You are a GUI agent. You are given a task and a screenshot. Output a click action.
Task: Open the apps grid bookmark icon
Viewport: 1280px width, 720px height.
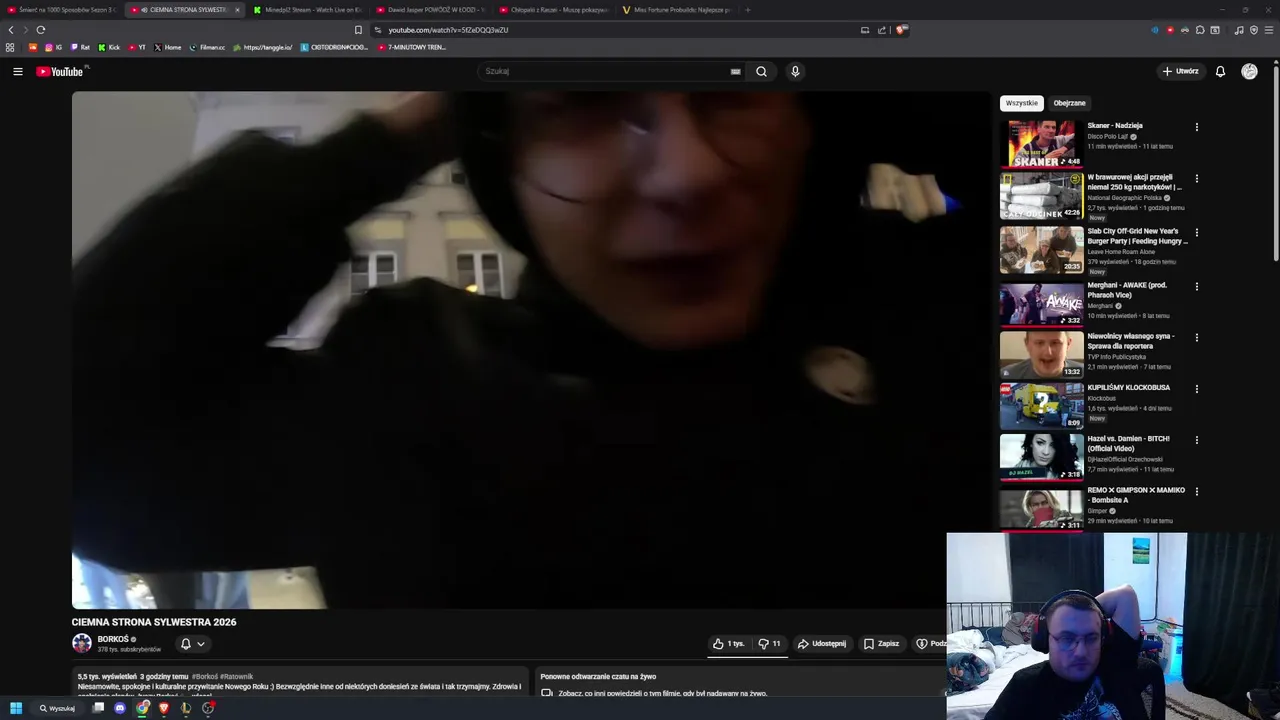[10, 47]
